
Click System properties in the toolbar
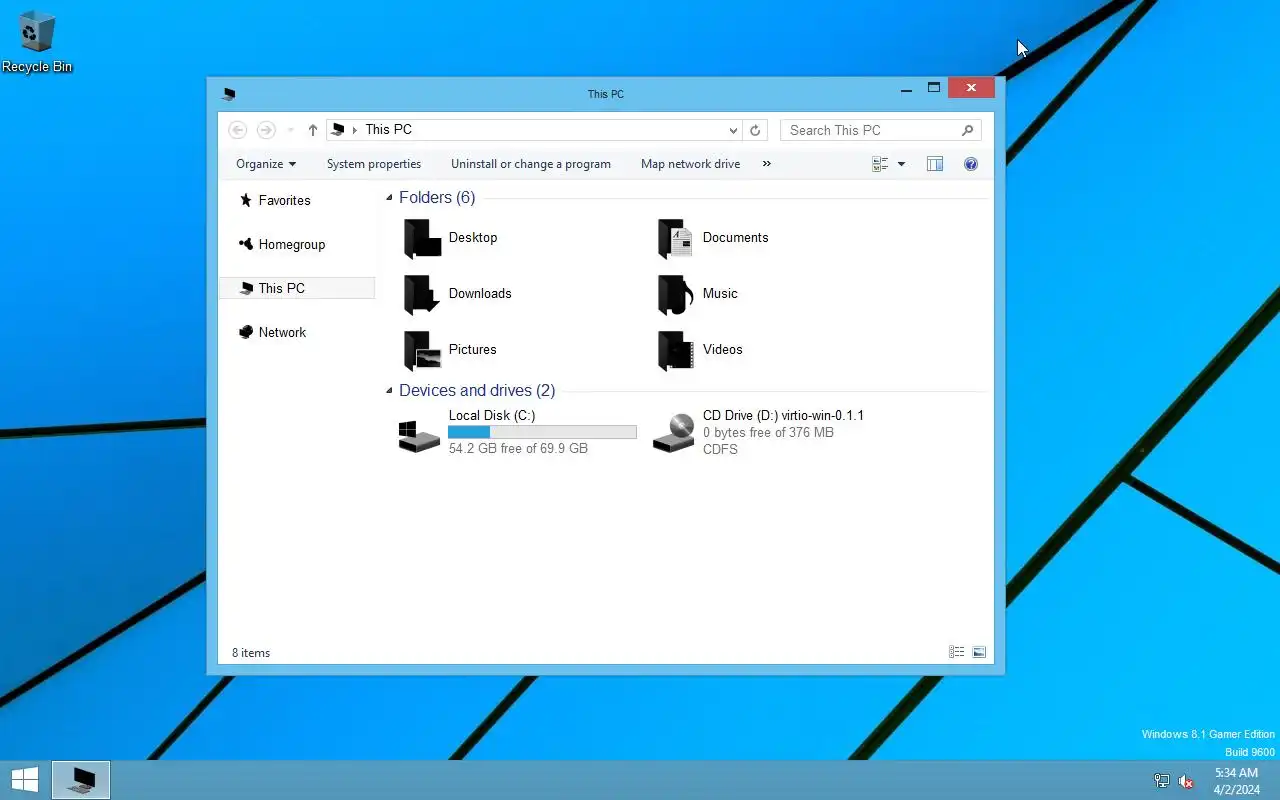click(x=374, y=164)
